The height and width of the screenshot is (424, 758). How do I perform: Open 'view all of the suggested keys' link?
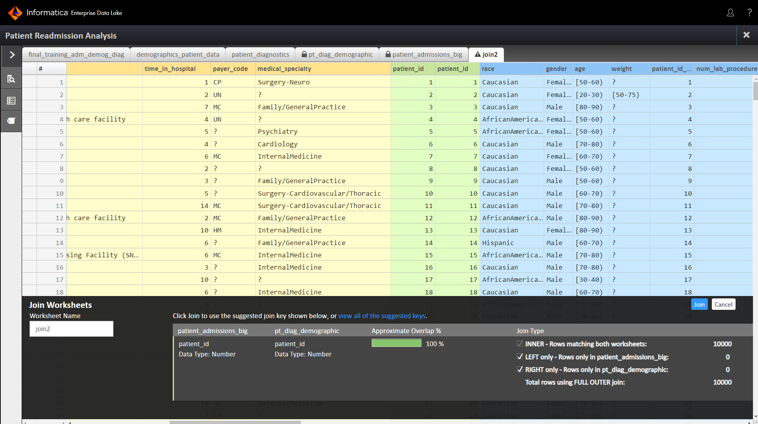pyautogui.click(x=383, y=316)
